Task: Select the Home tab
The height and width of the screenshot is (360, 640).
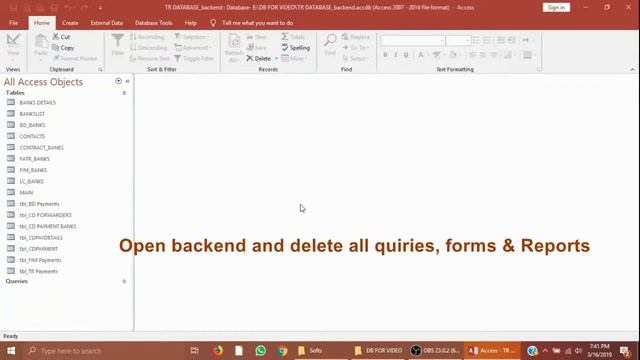Action: [x=42, y=23]
